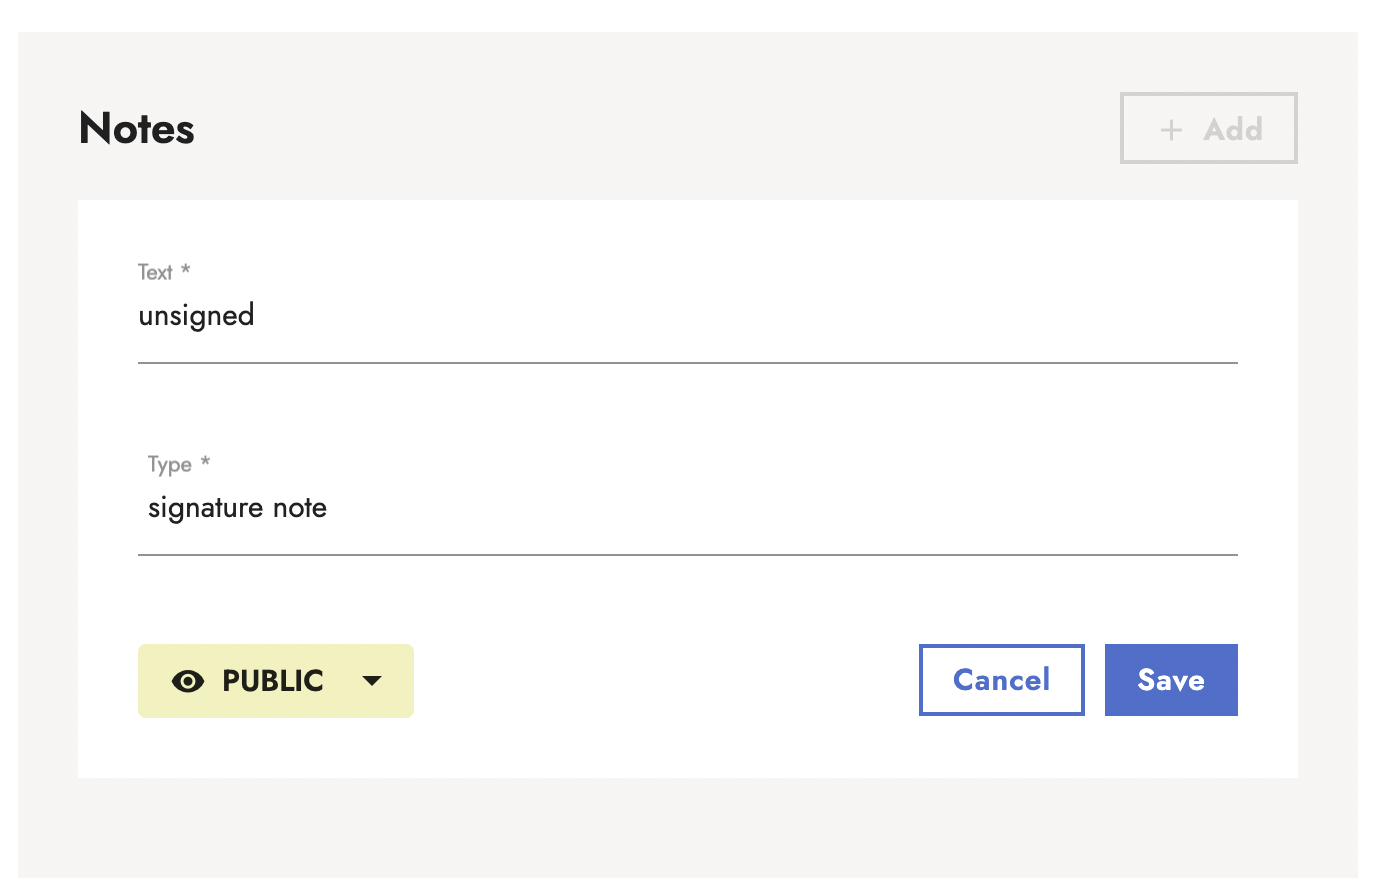Click the required asterisk next to Type
1396x884 pixels.
205,462
